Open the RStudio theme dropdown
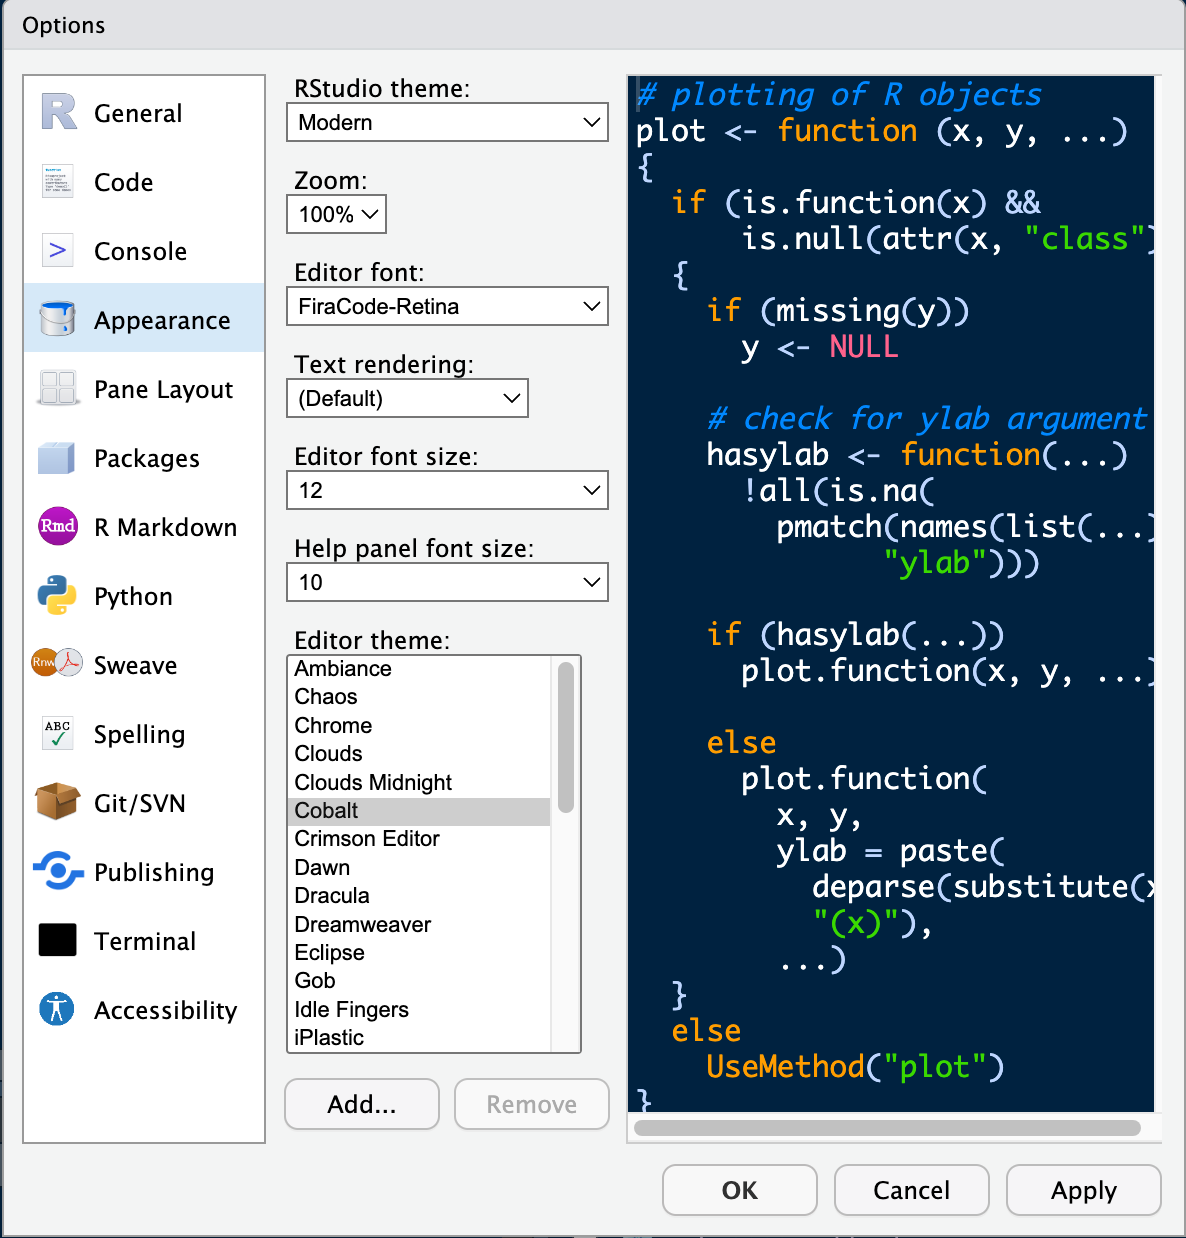Screen dimensions: 1186x1238 tap(447, 122)
